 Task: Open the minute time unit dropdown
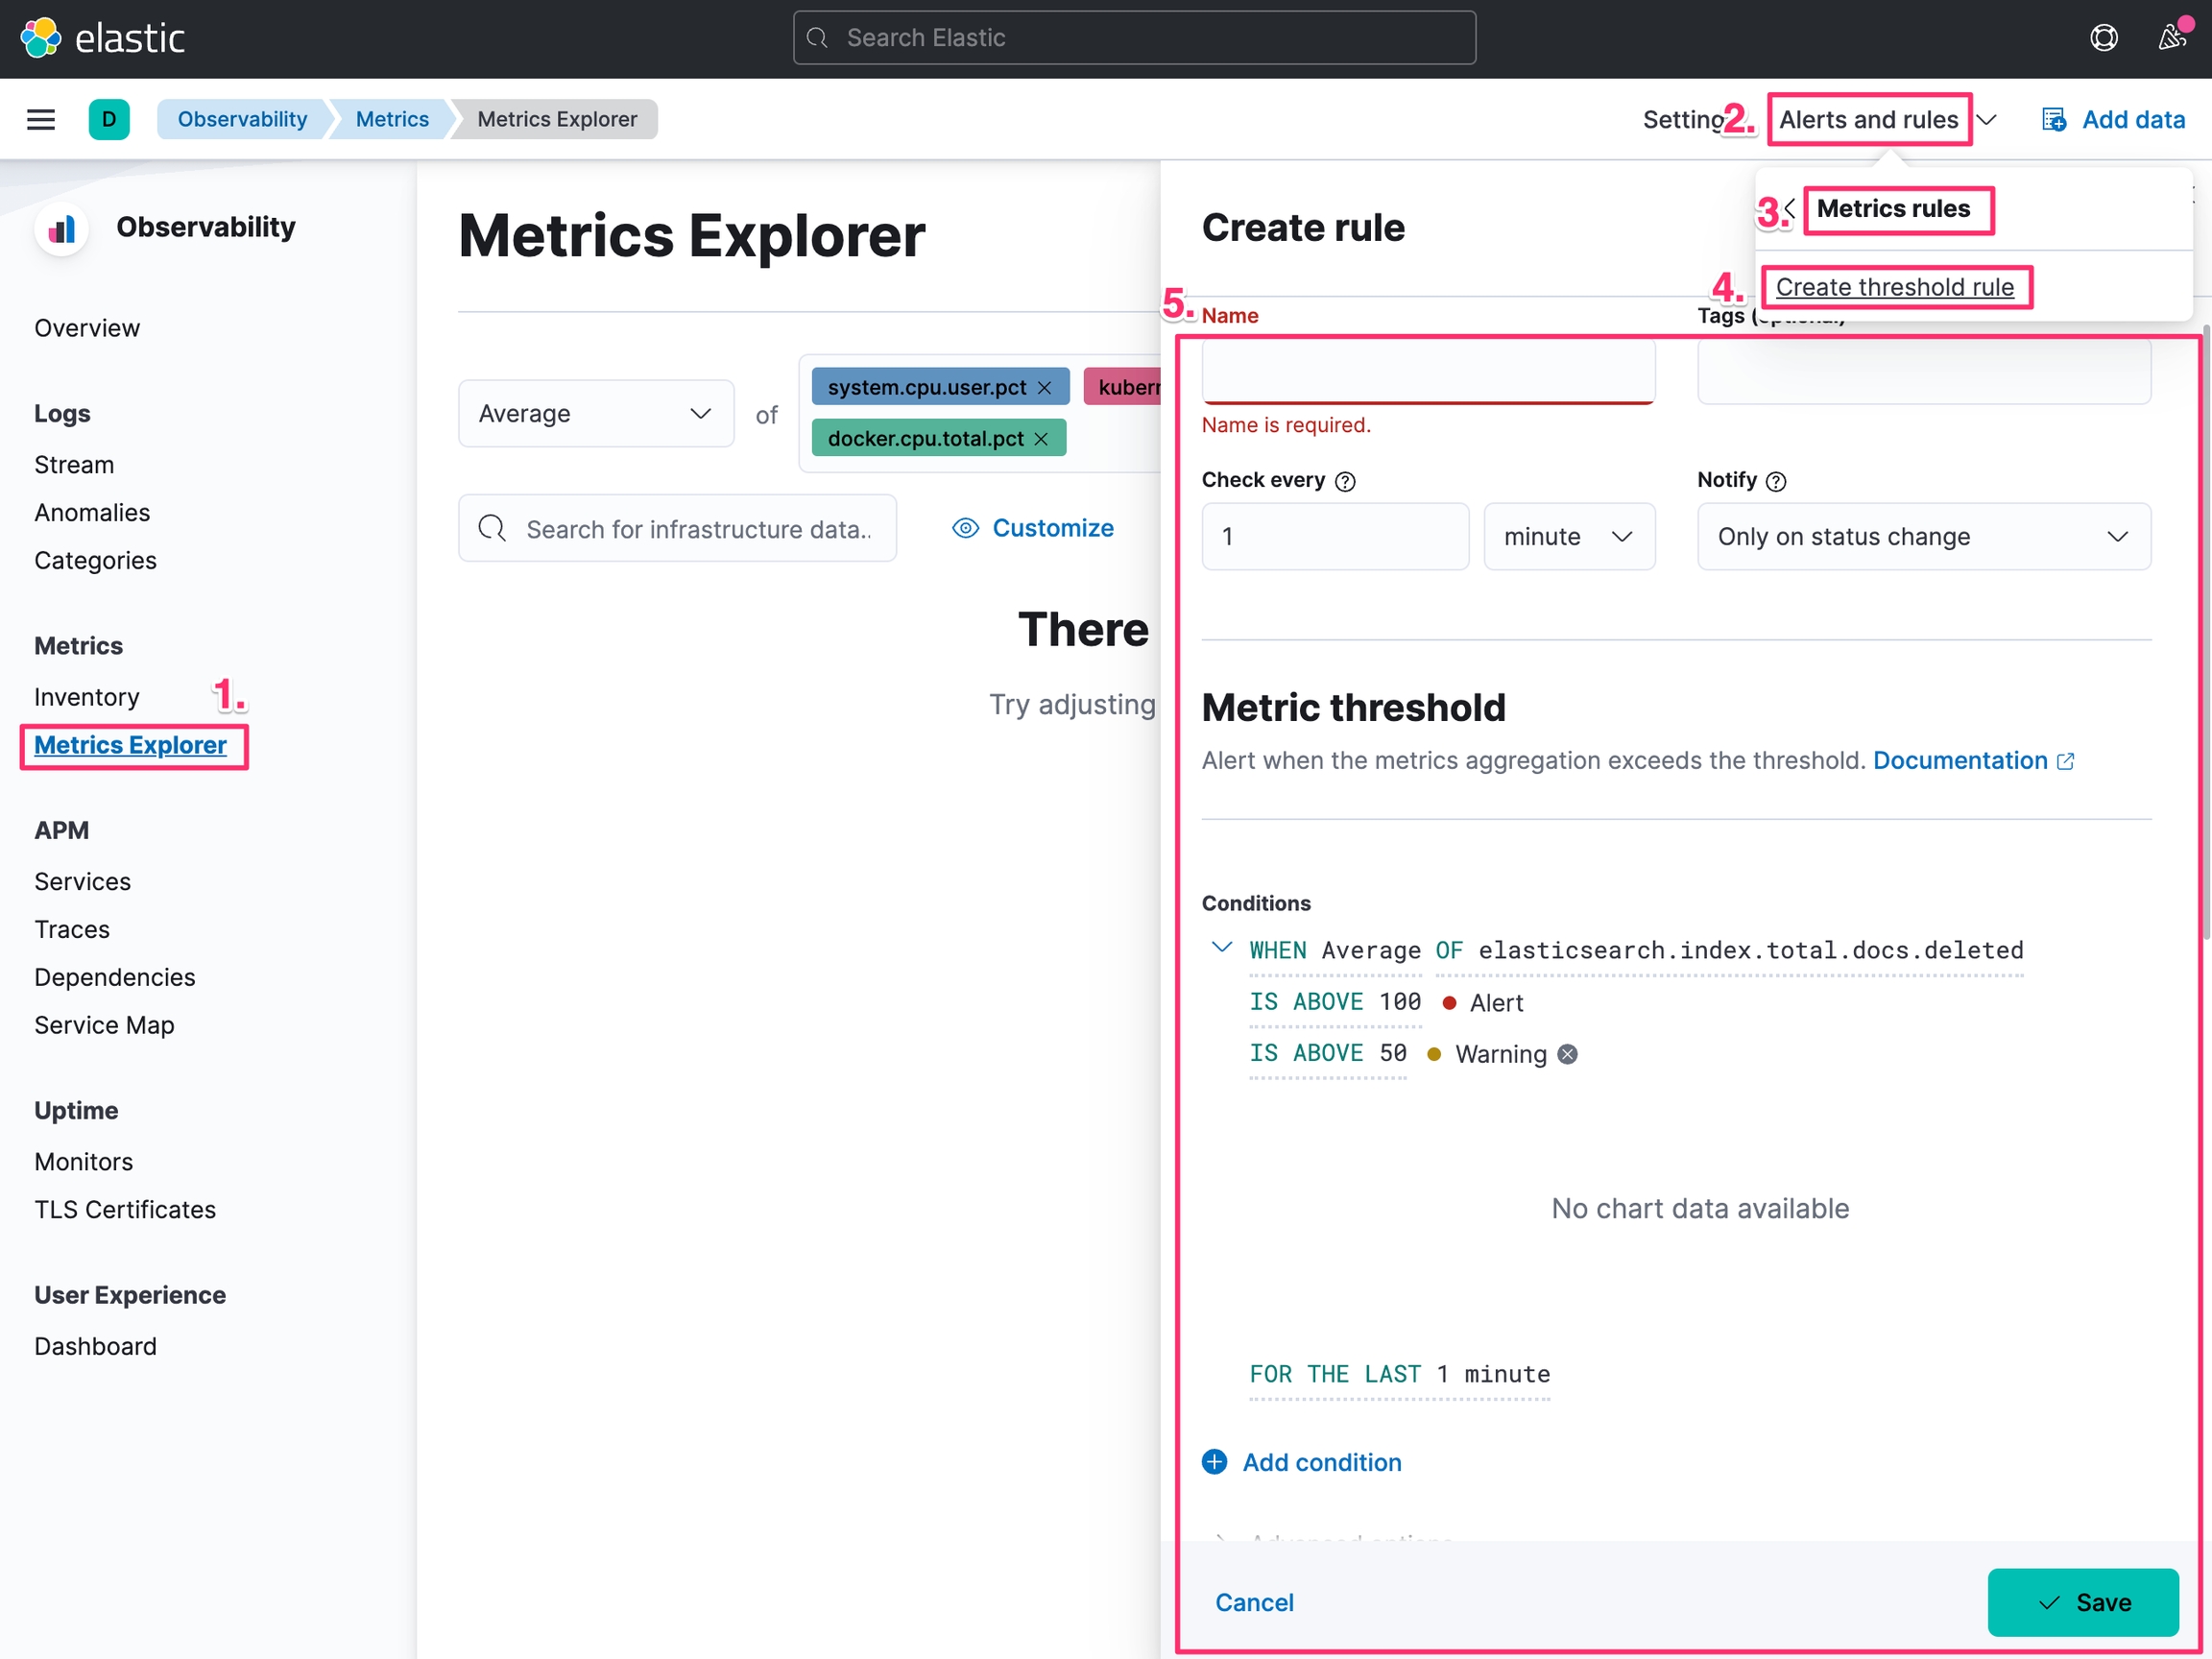1568,537
